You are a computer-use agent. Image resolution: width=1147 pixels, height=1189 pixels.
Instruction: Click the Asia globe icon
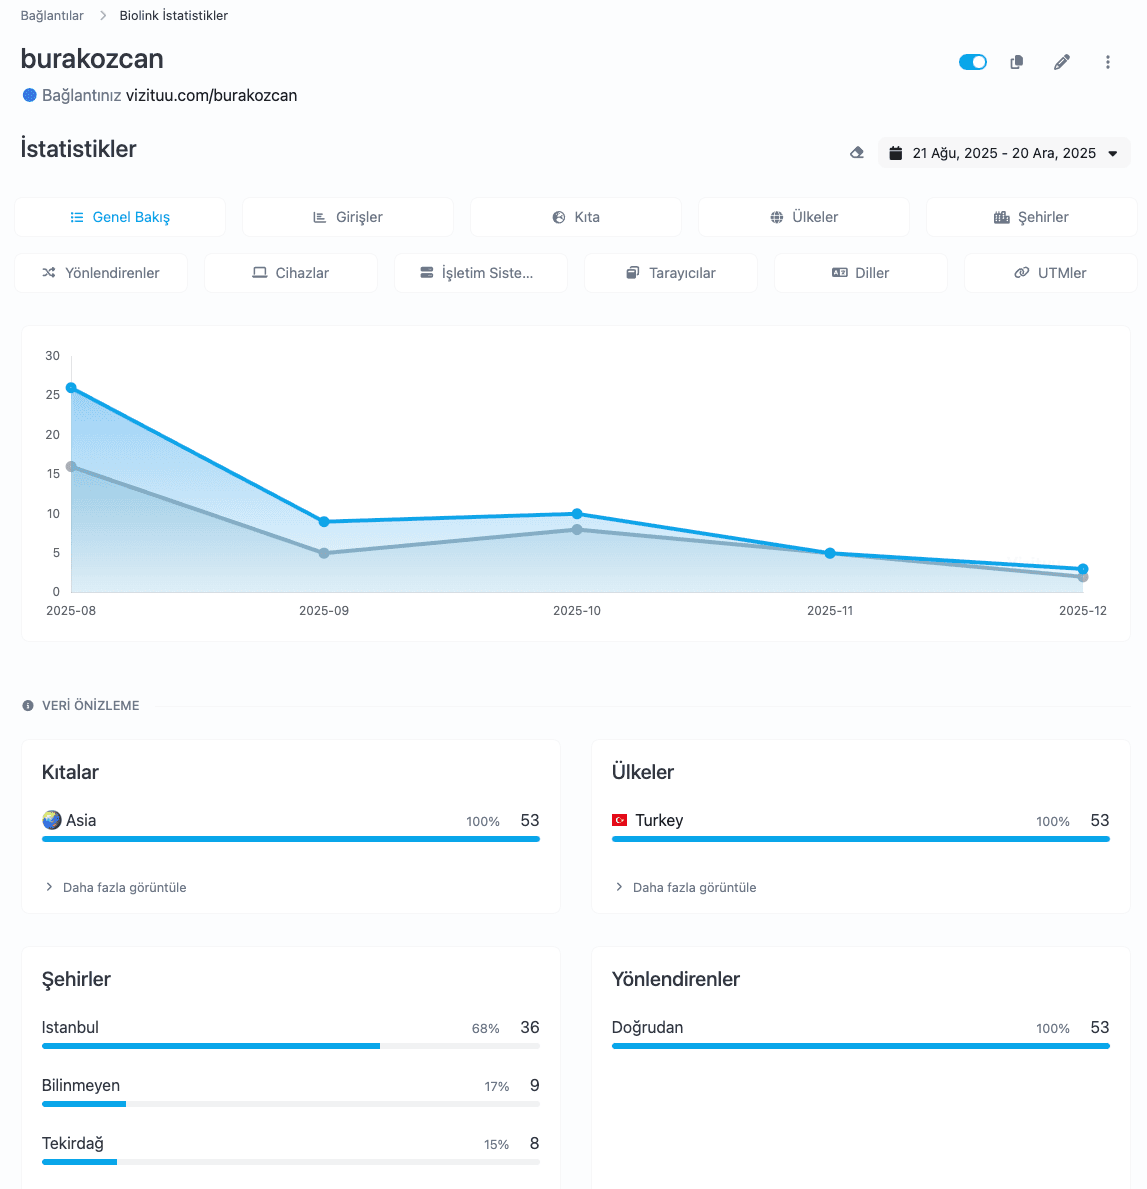click(x=52, y=820)
